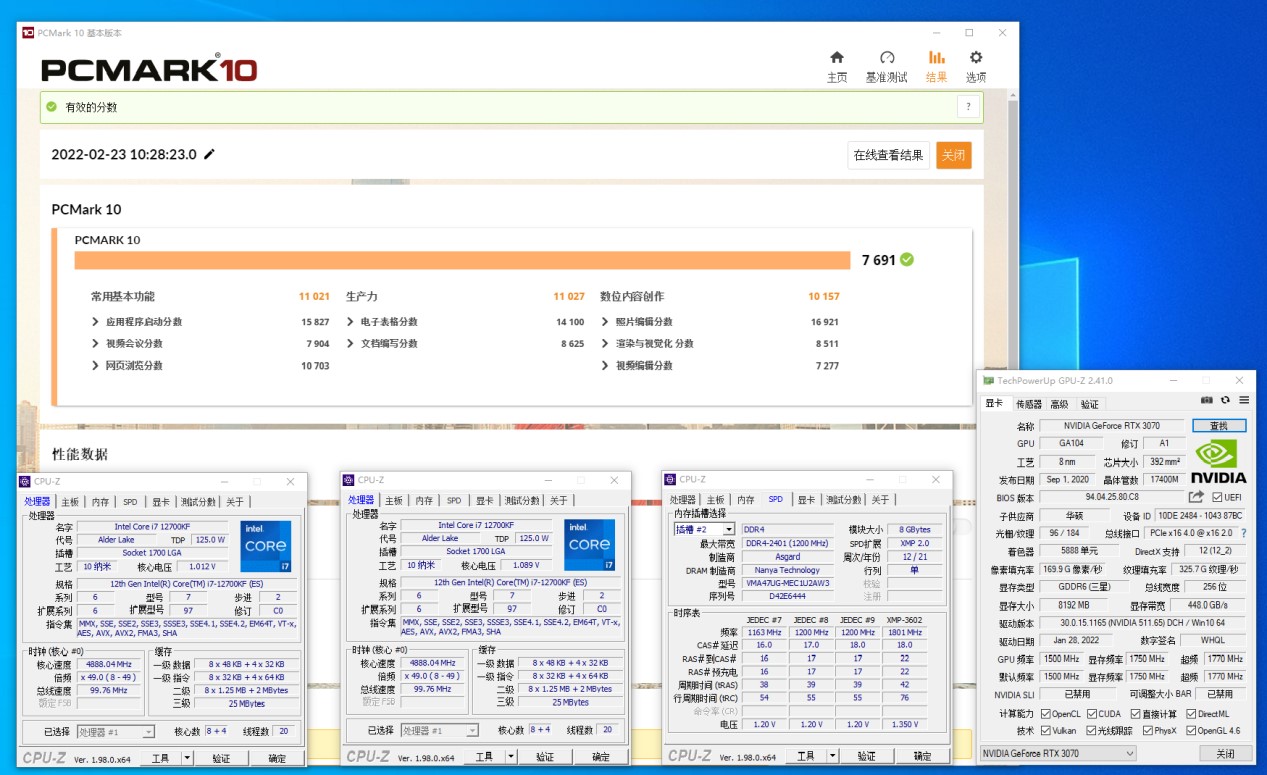Toggle the UEFI checkbox in GPU-Z
This screenshot has width=1267, height=775.
click(x=1217, y=497)
